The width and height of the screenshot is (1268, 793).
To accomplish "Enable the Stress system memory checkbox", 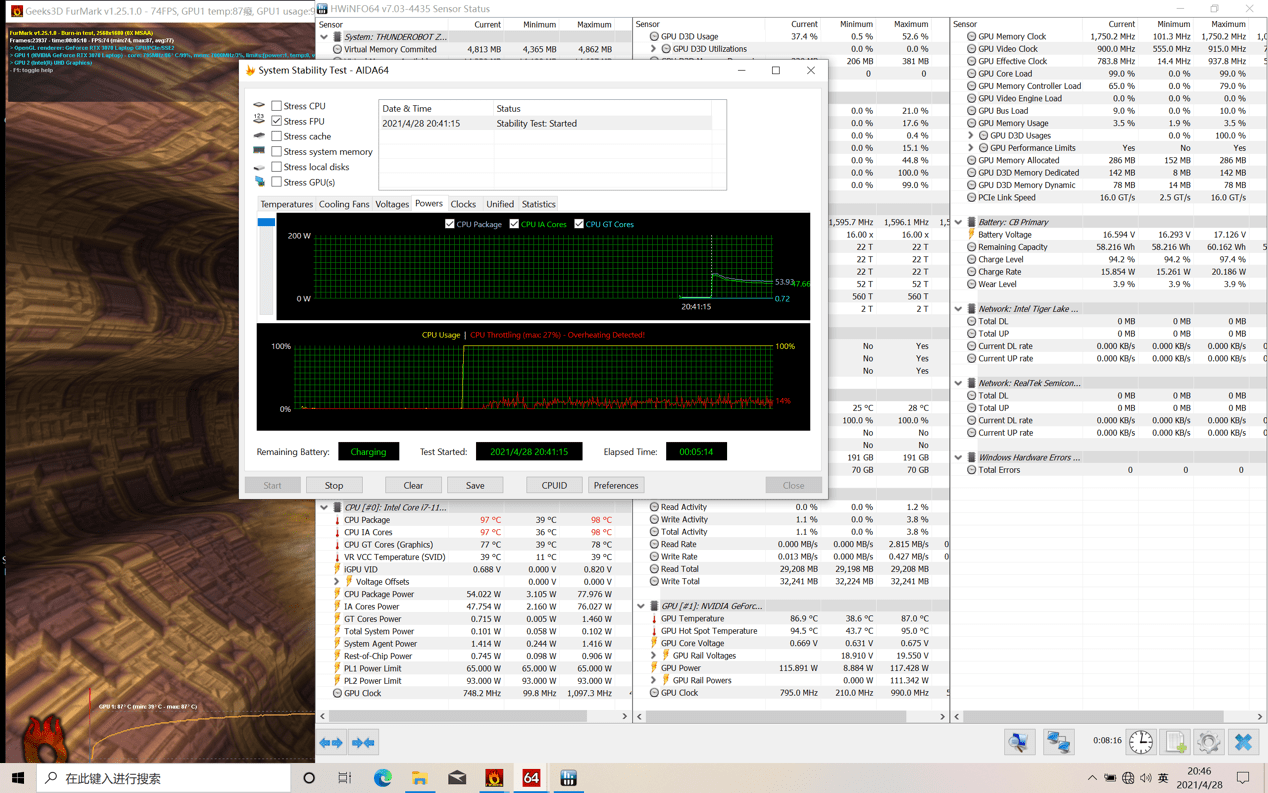I will 277,152.
